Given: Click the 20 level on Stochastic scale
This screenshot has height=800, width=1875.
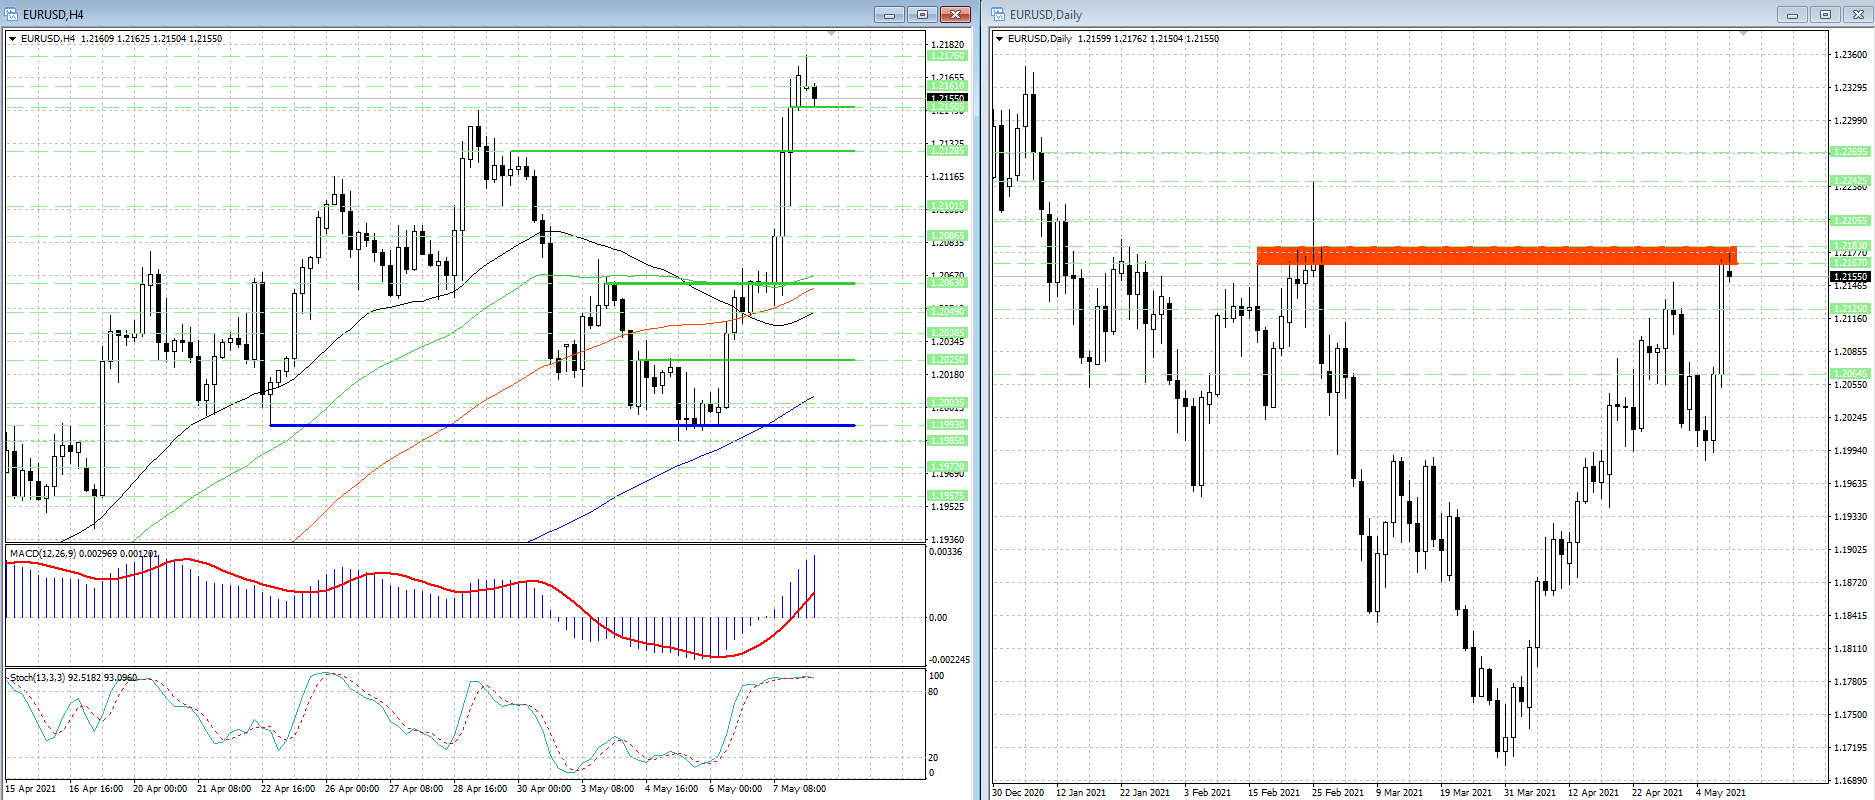Looking at the screenshot, I should click(934, 758).
